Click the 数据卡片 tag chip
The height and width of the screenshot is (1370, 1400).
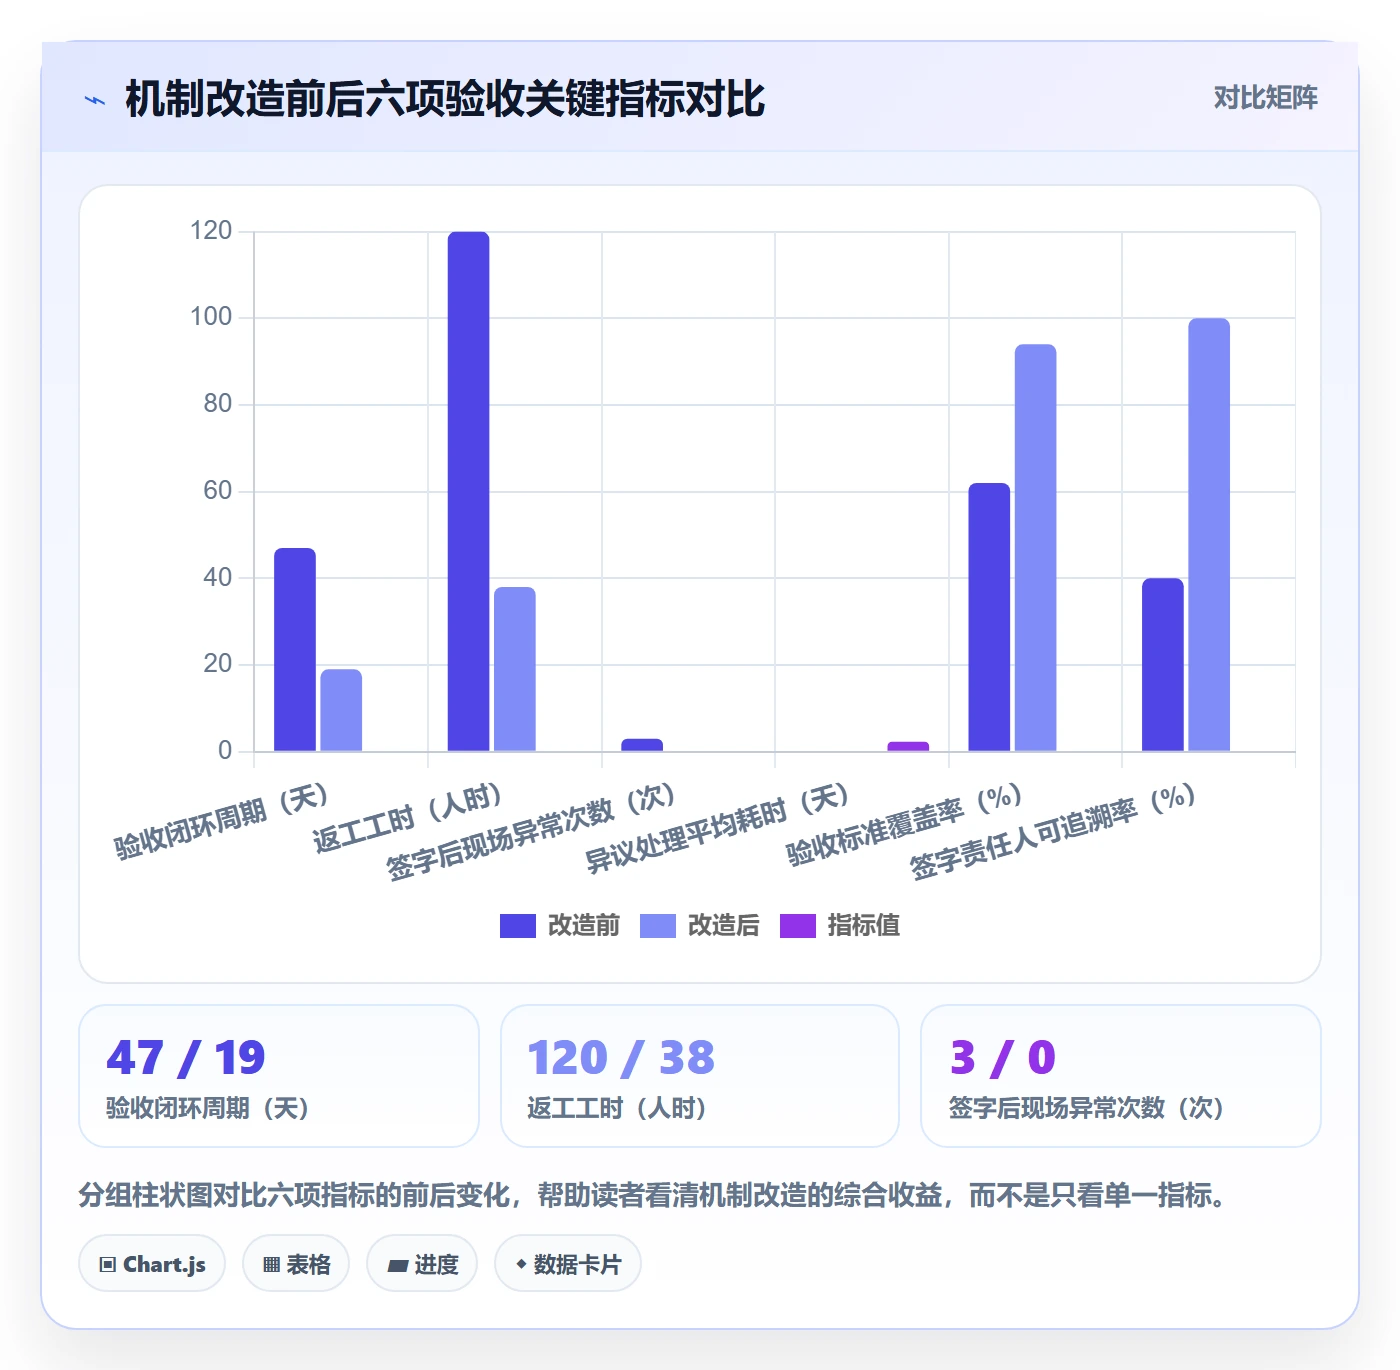pos(568,1264)
